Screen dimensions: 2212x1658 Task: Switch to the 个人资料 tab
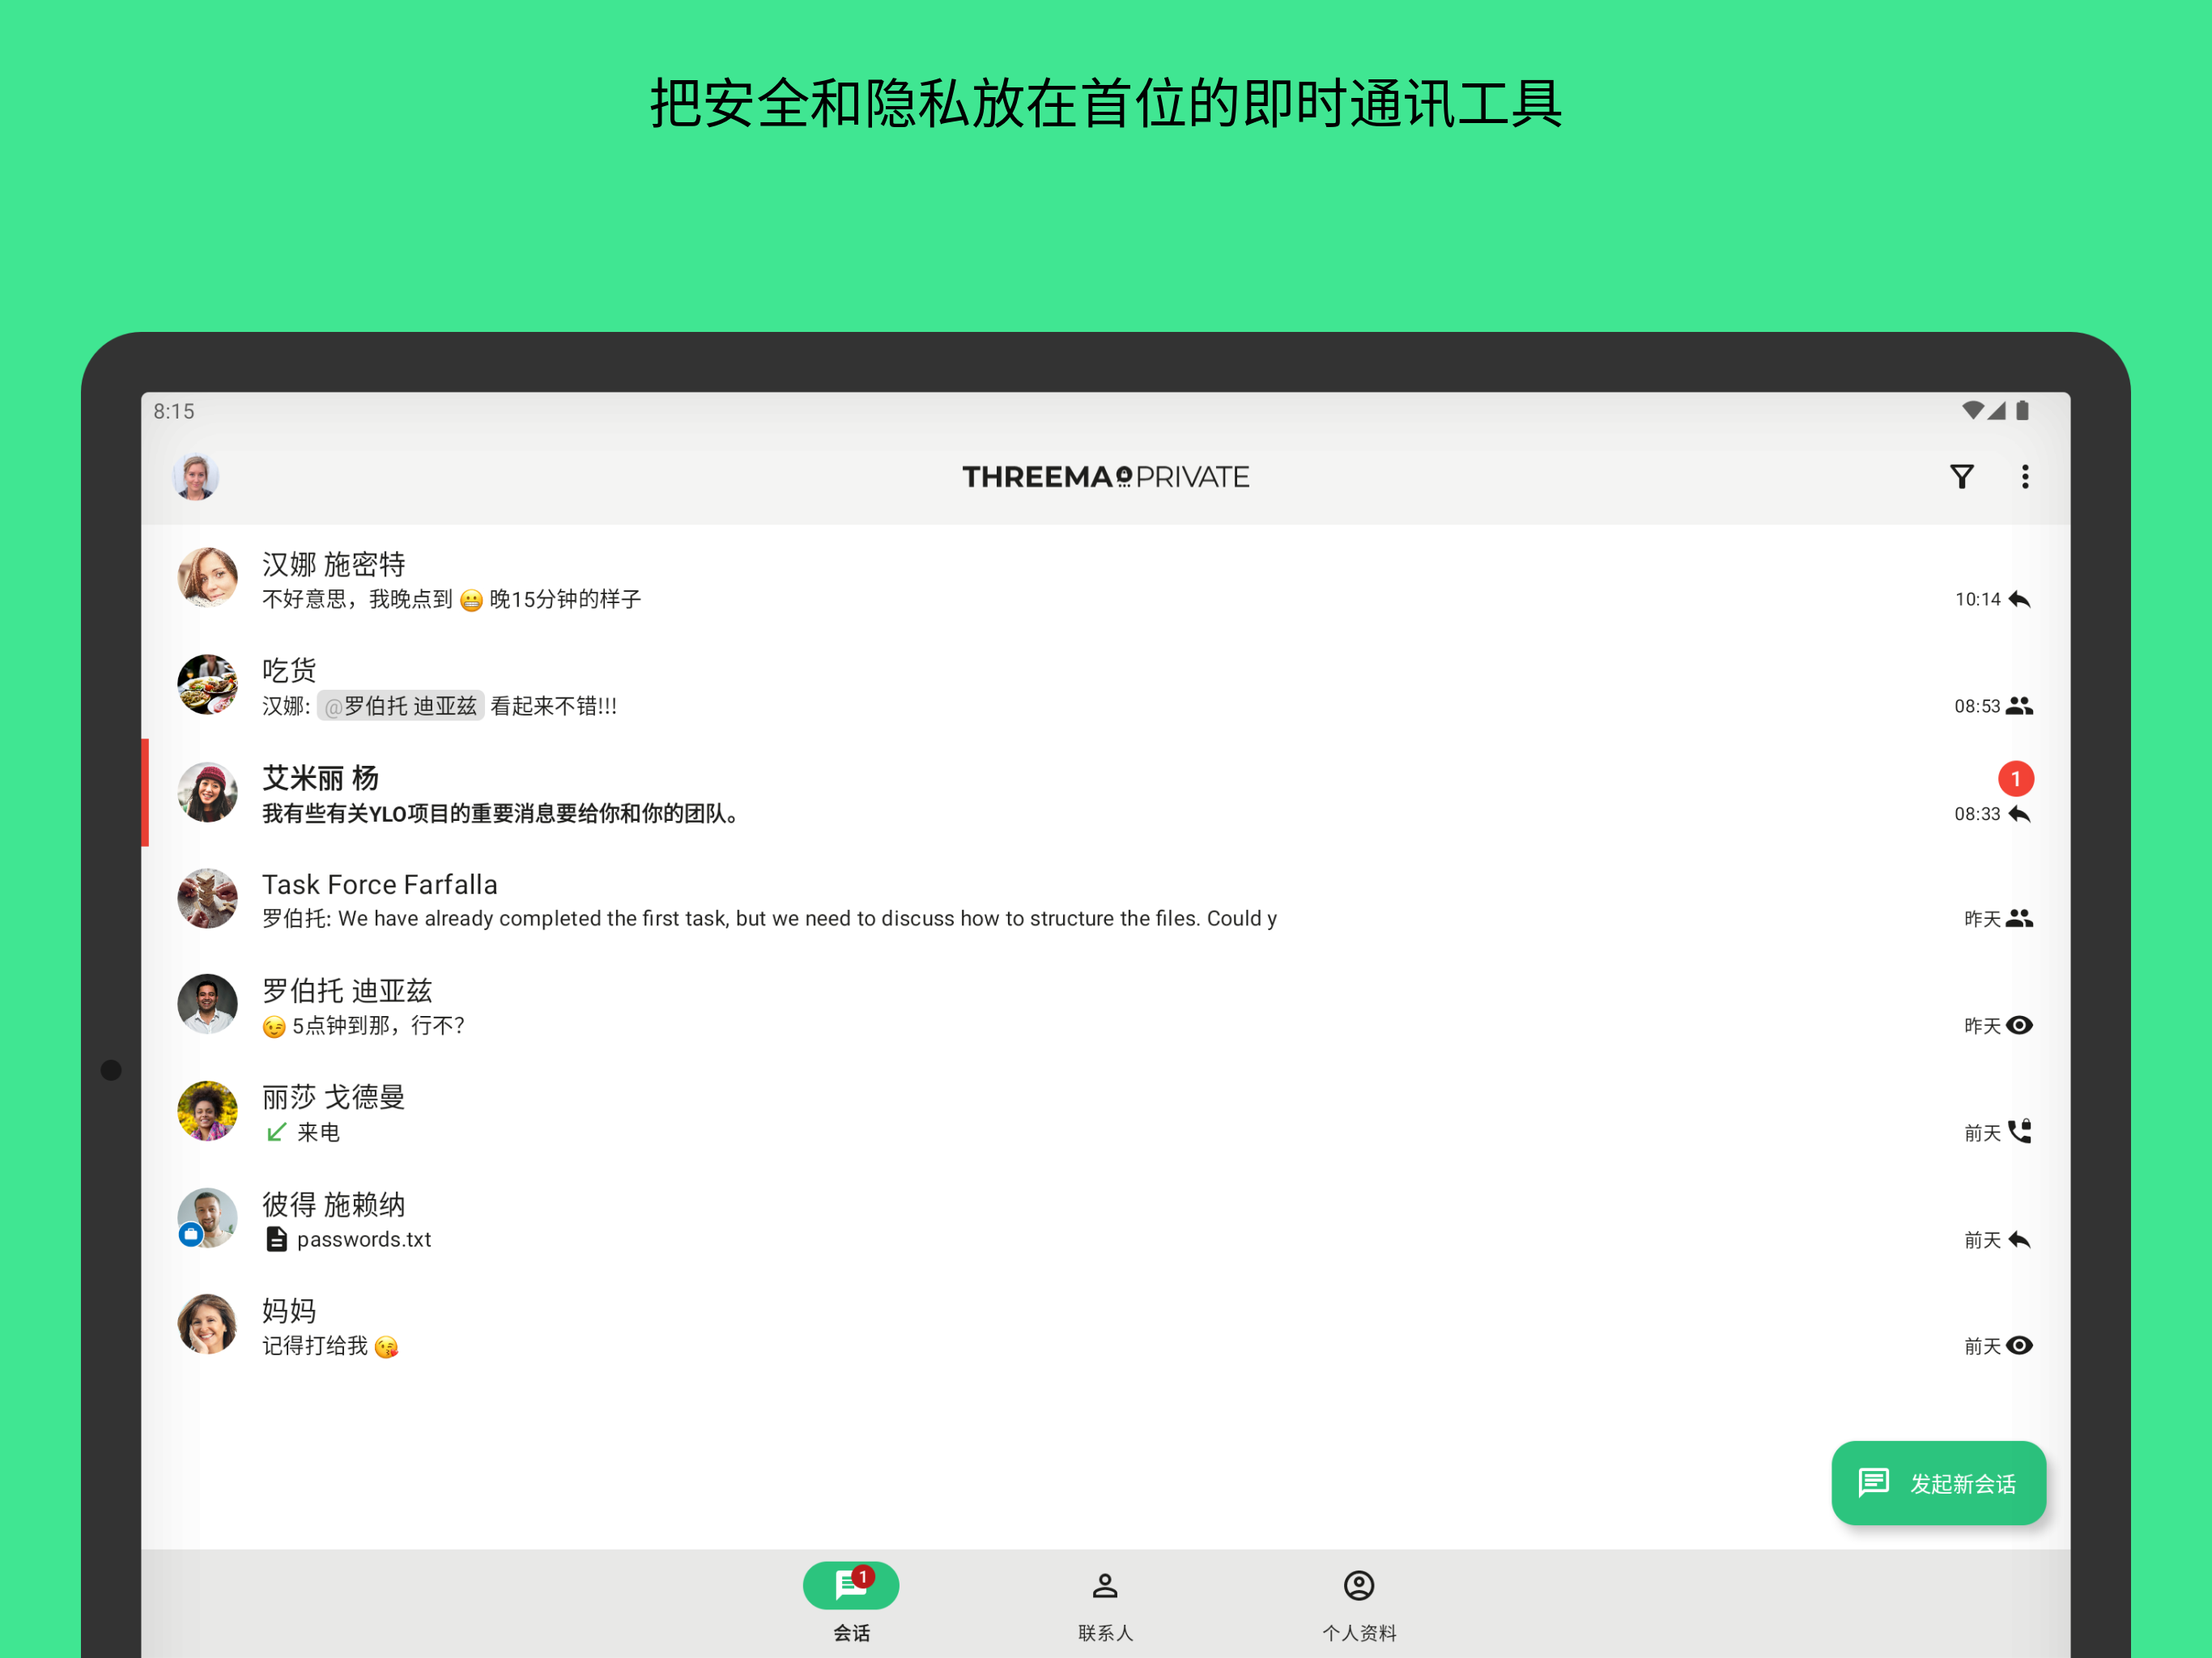tap(1359, 1602)
